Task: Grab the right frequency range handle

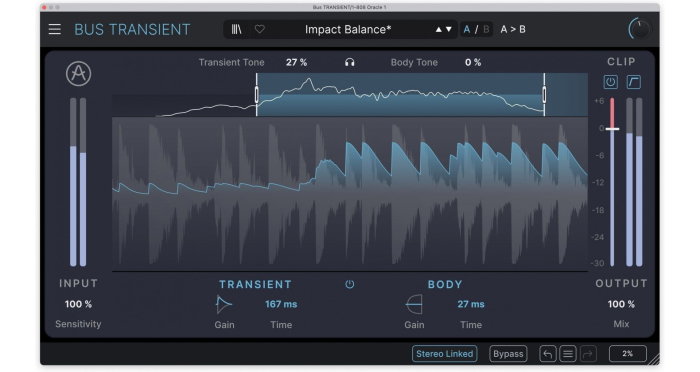Action: tap(544, 95)
